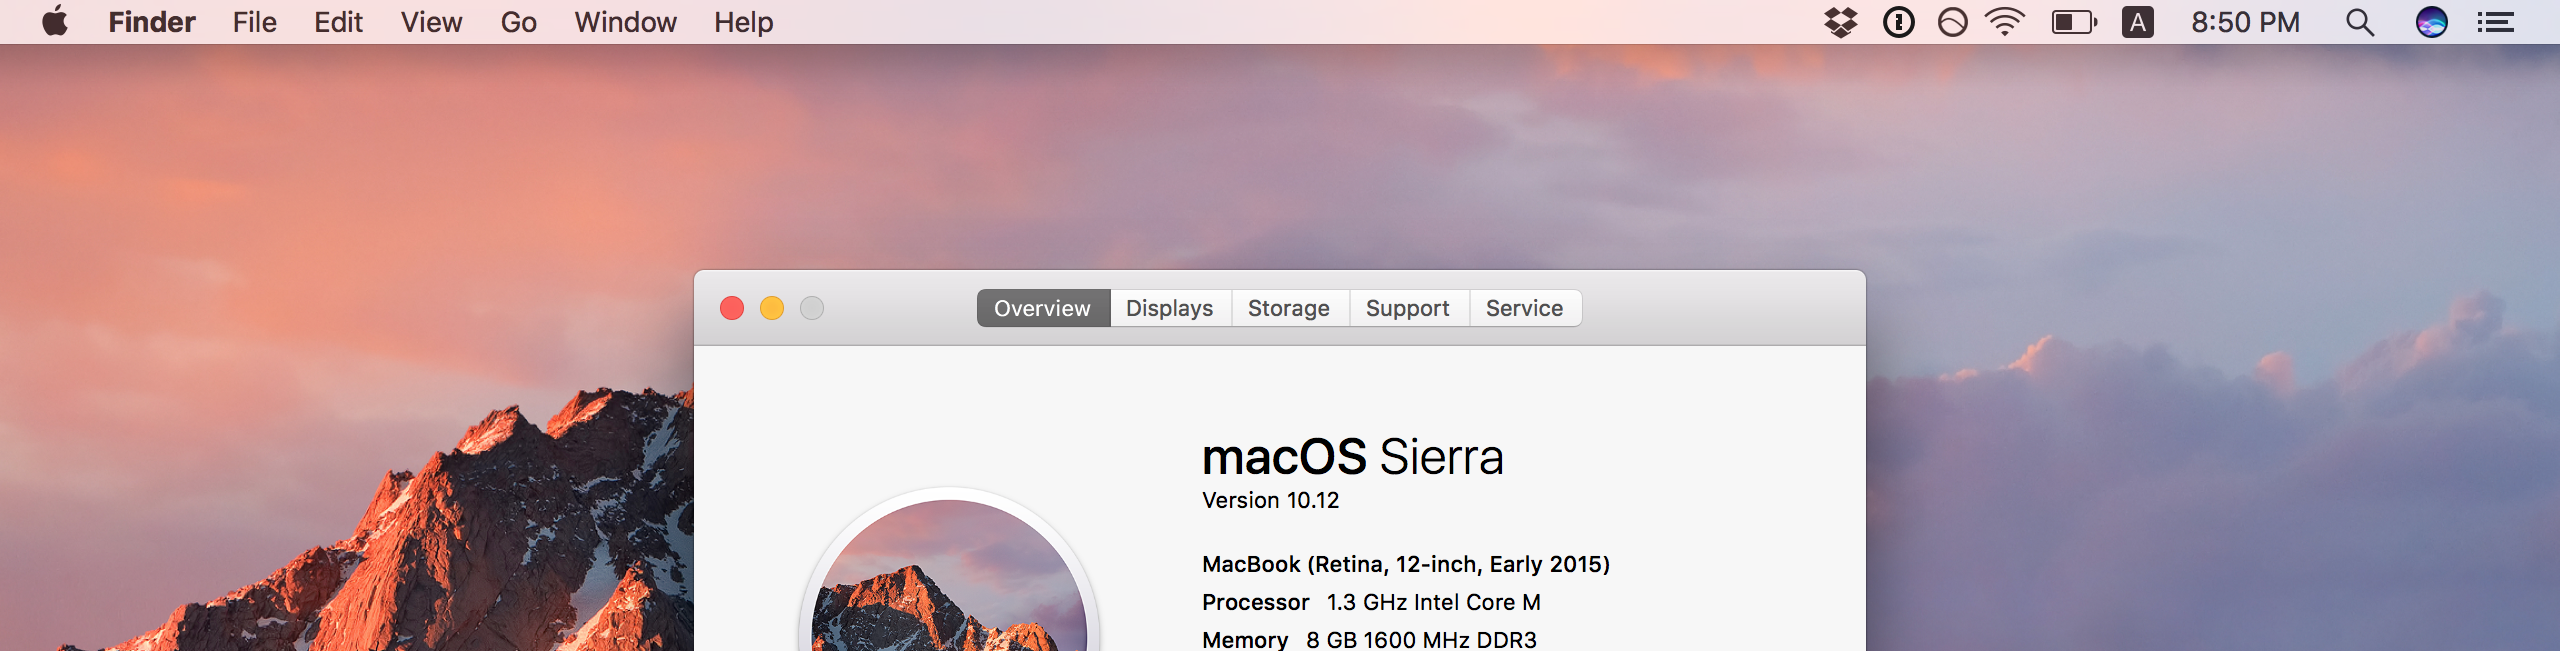Open the Apple menu
Screen dimensions: 2560x651
coord(55,21)
